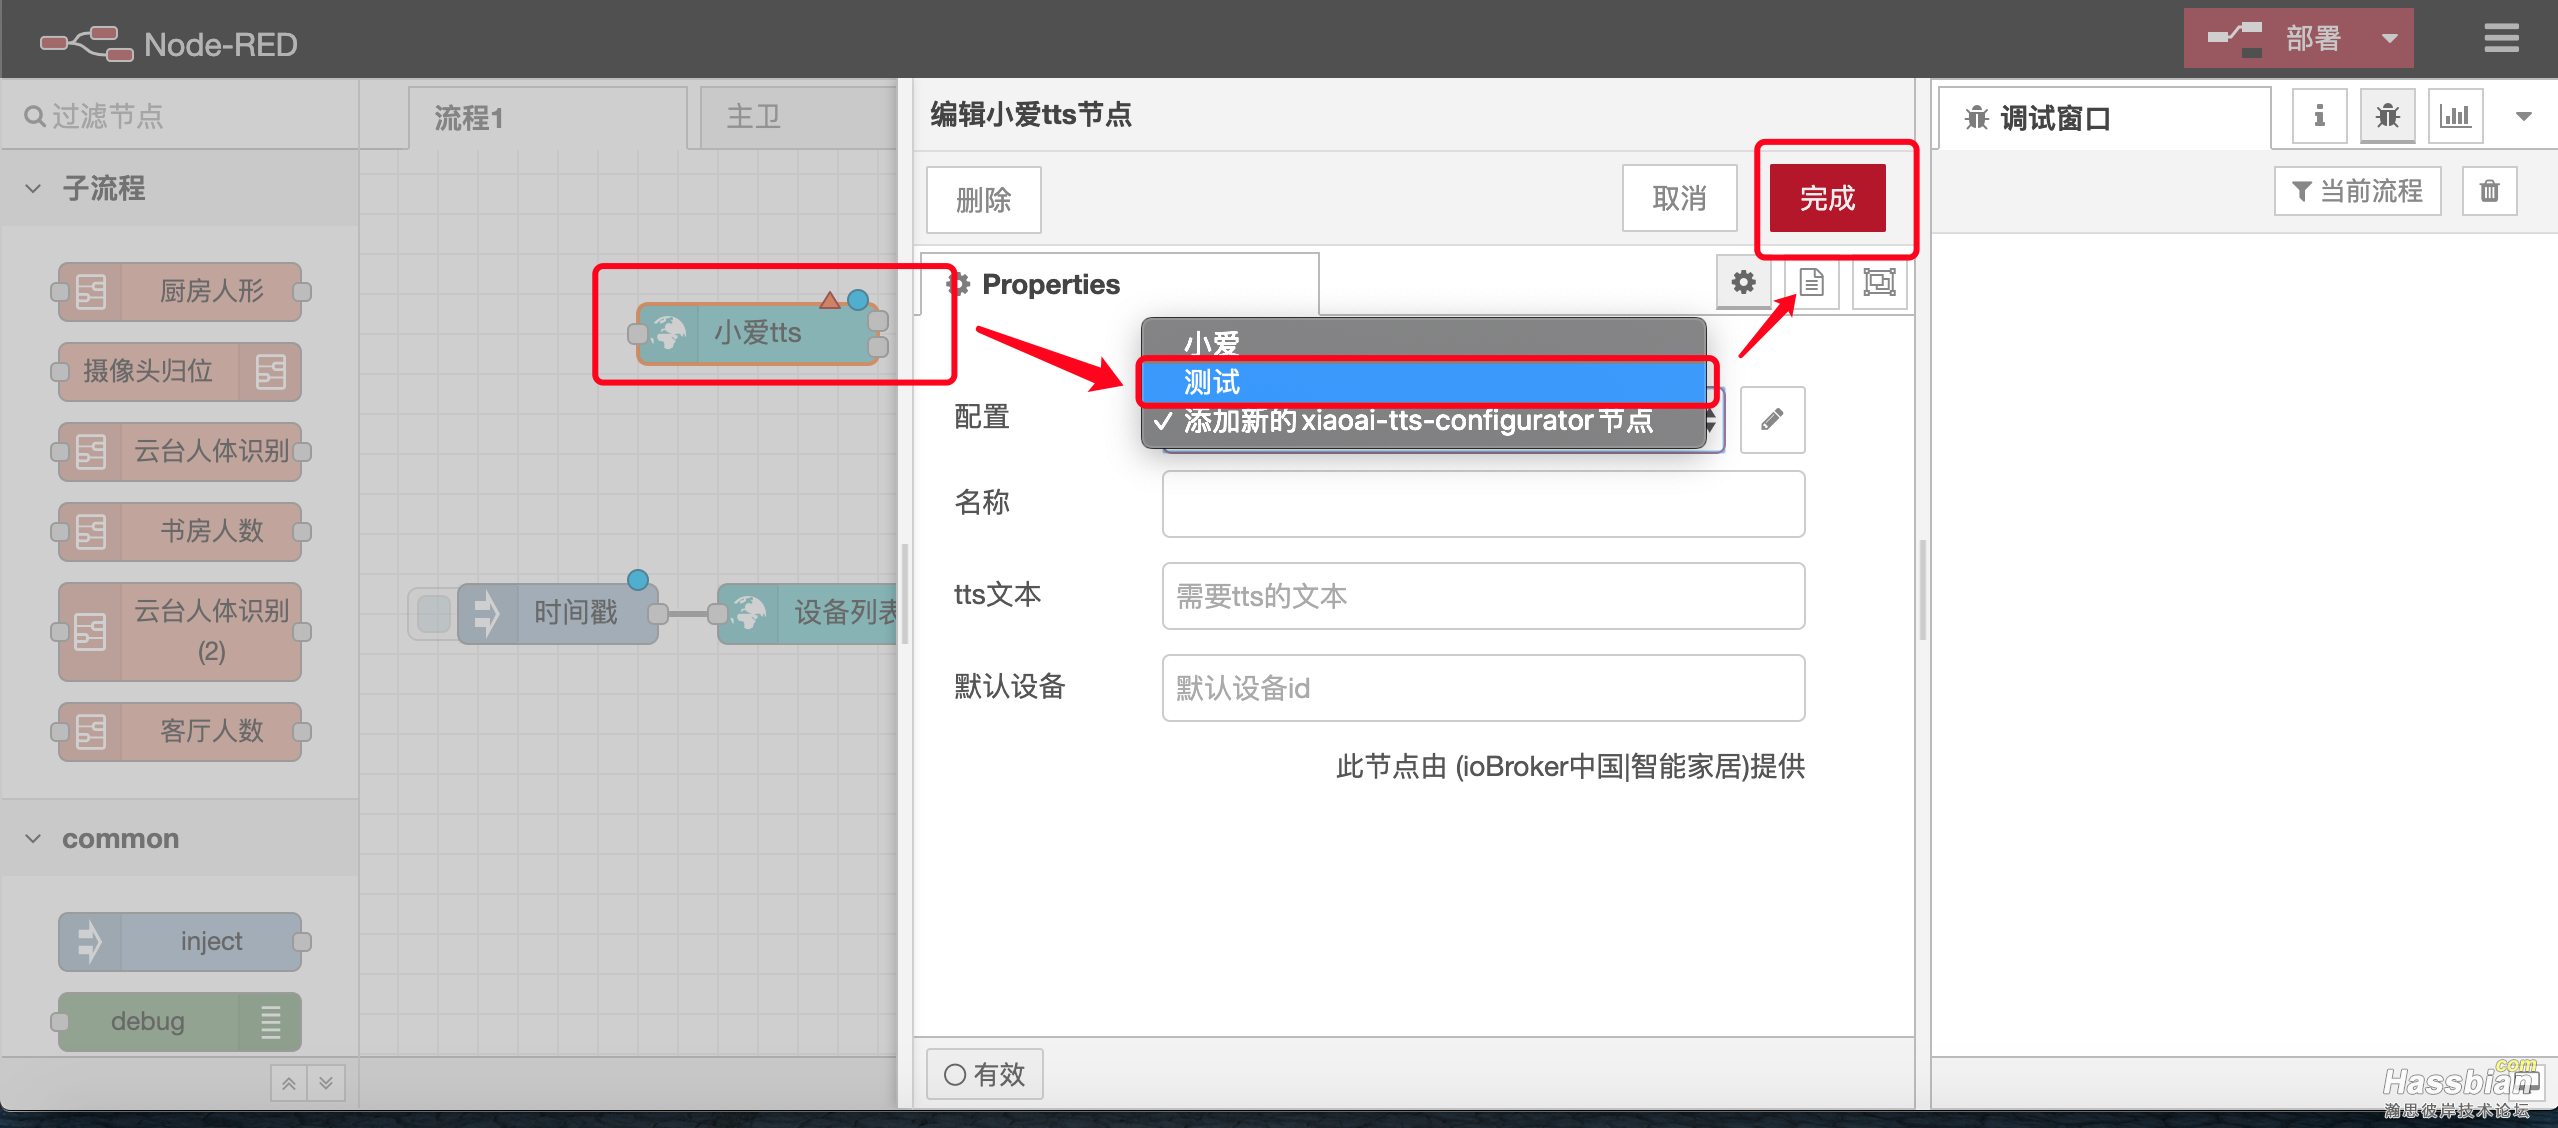This screenshot has width=2558, height=1128.
Task: Click the 取消 cancel button
Action: click(1679, 198)
